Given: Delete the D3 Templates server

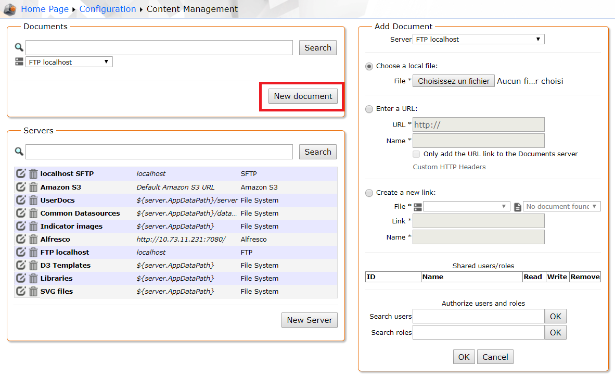Looking at the screenshot, I should pyautogui.click(x=33, y=265).
